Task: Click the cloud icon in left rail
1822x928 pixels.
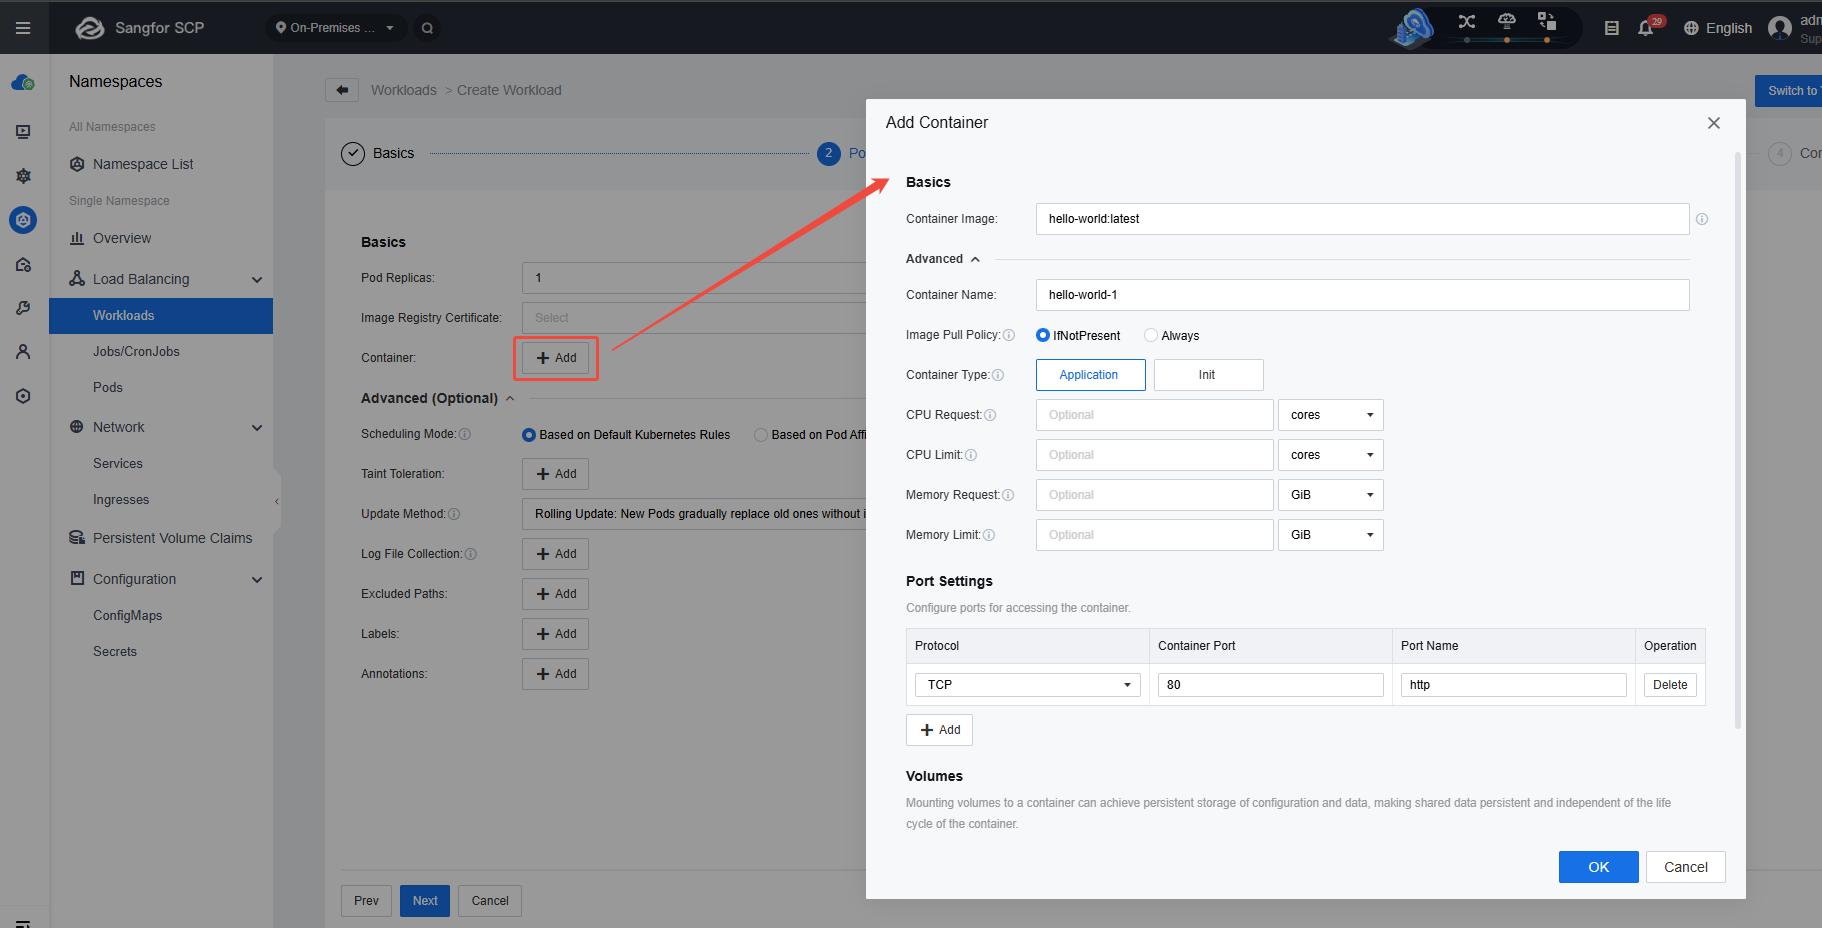Action: (23, 83)
